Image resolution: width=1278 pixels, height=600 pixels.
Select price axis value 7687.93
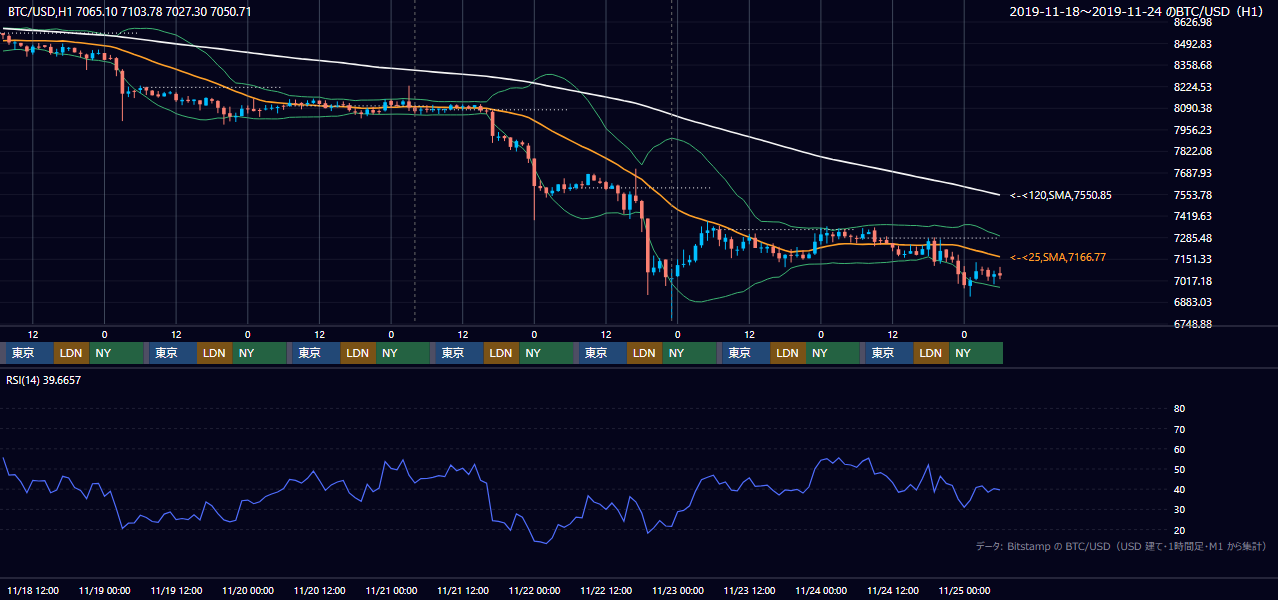click(x=1193, y=173)
